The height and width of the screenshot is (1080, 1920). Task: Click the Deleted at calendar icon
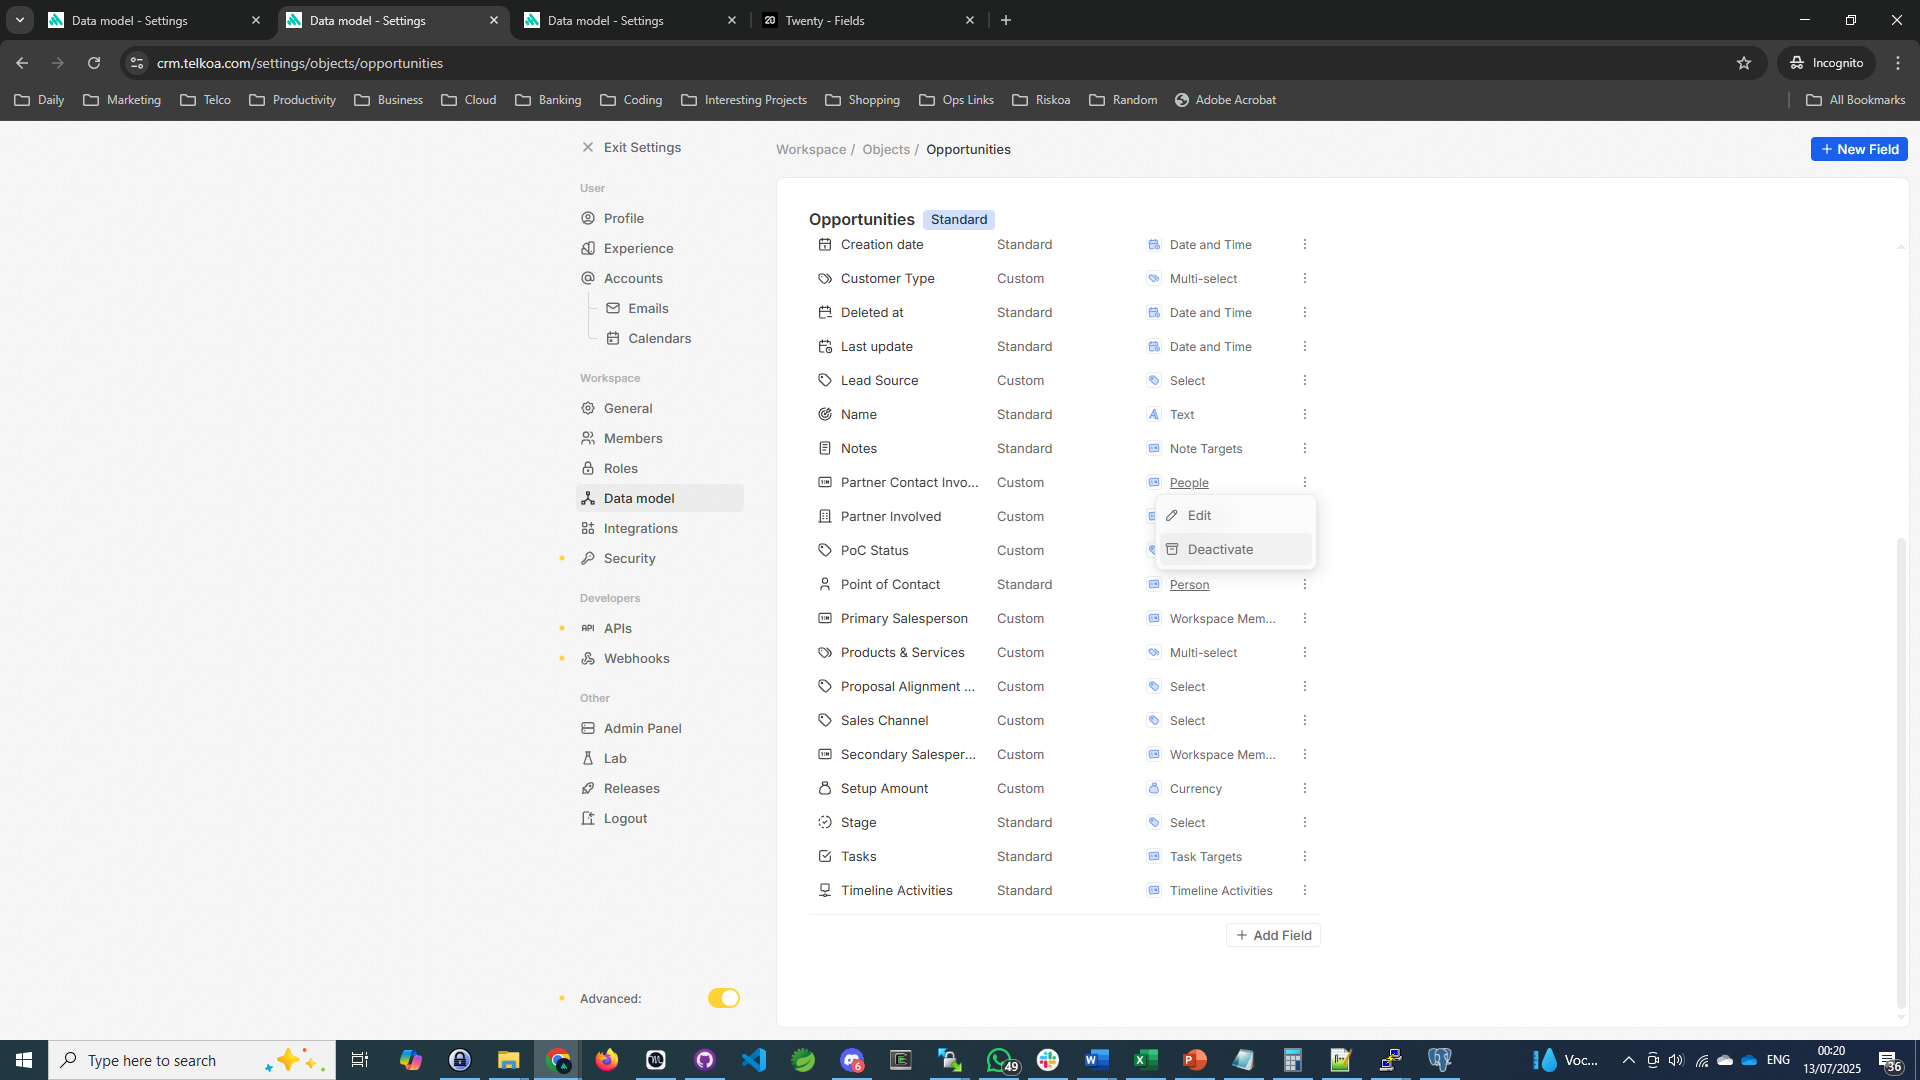click(825, 312)
